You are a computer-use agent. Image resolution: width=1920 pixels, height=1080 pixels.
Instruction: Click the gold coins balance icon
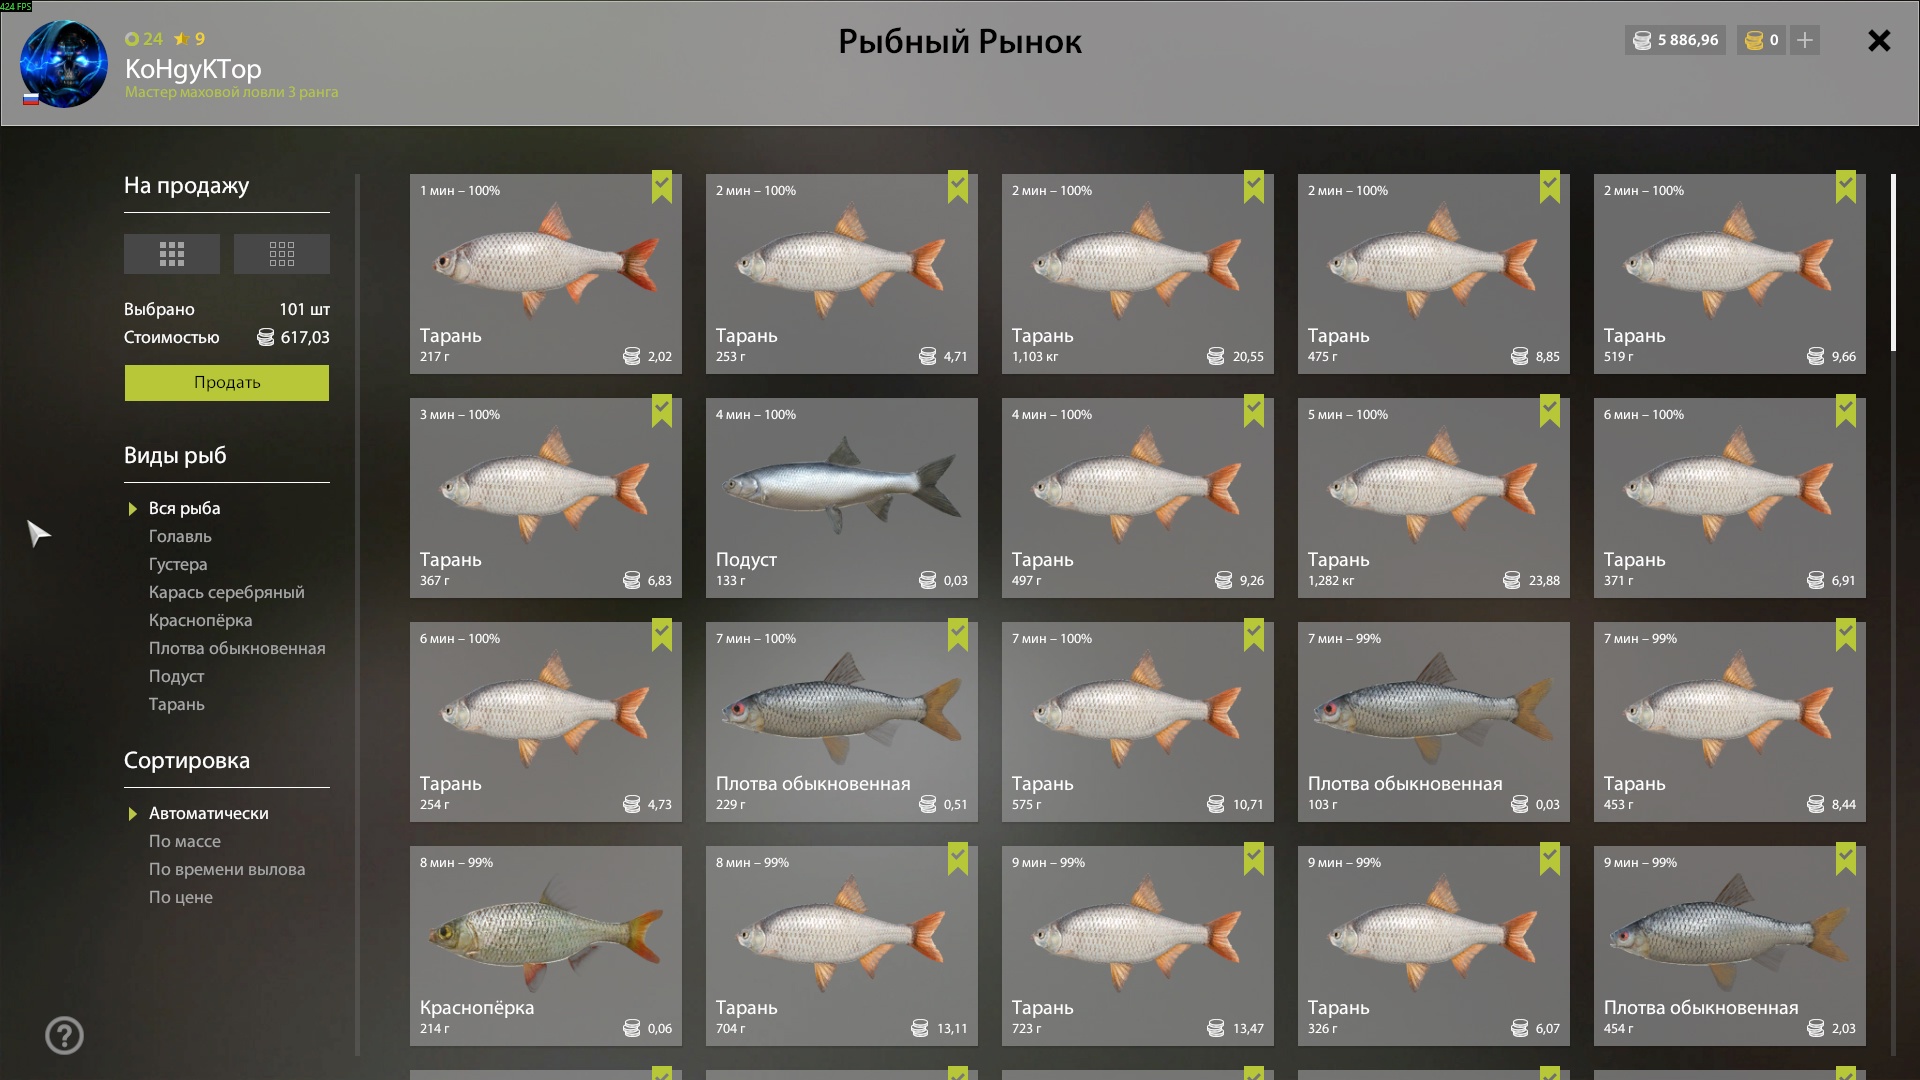(x=1754, y=40)
